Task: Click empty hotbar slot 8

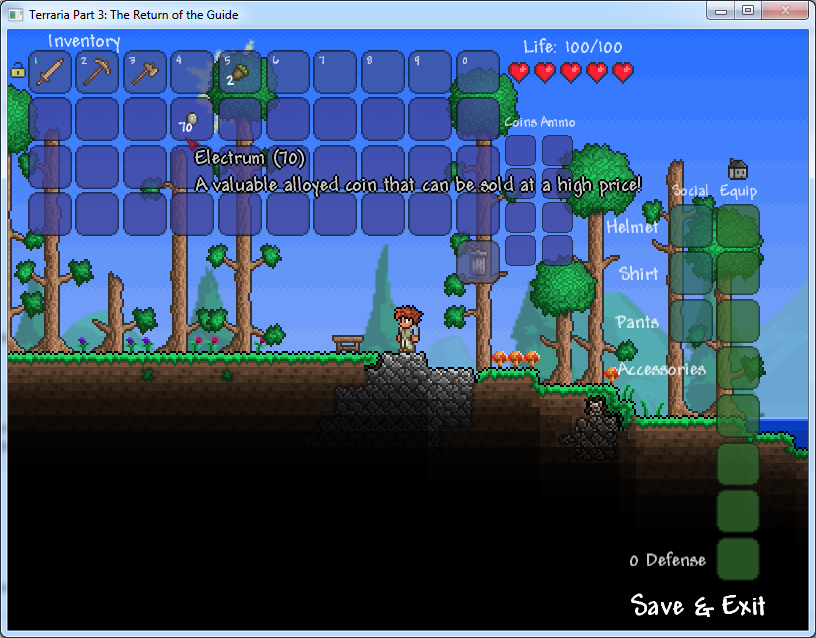Action: coord(383,72)
